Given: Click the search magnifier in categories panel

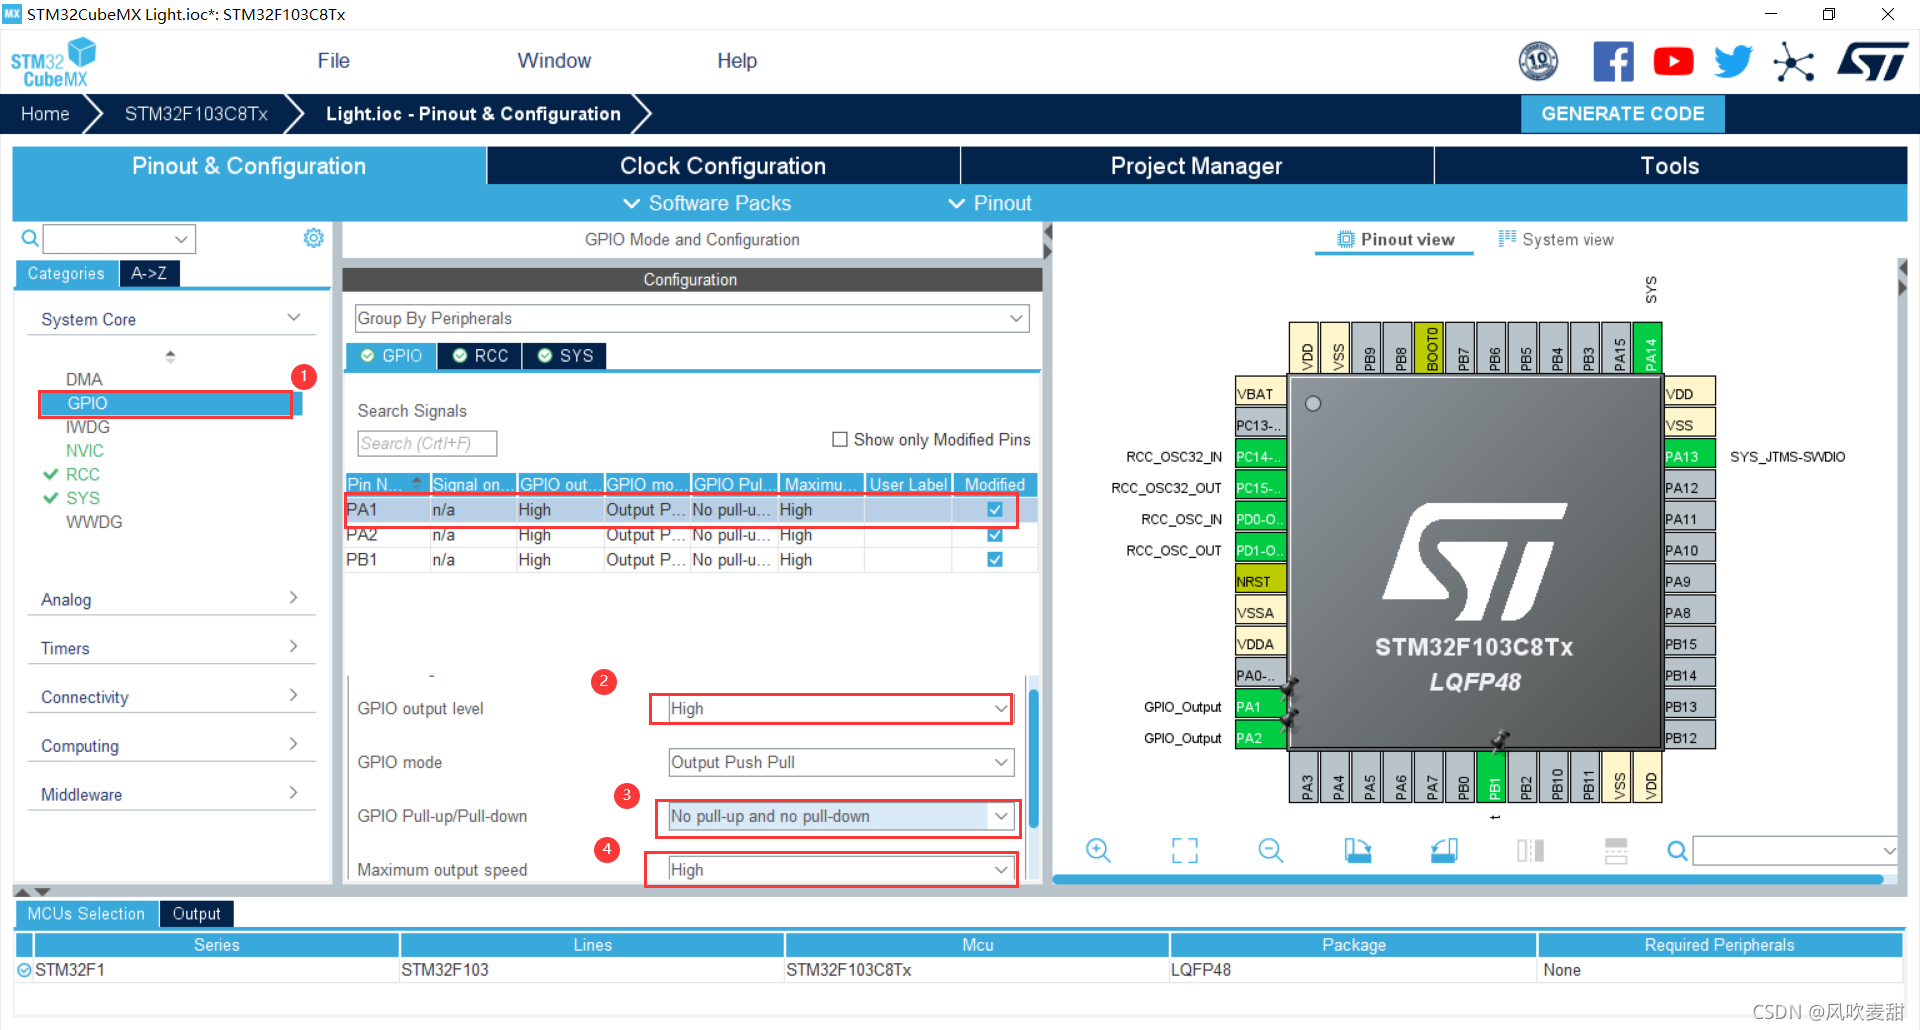Looking at the screenshot, I should [30, 239].
